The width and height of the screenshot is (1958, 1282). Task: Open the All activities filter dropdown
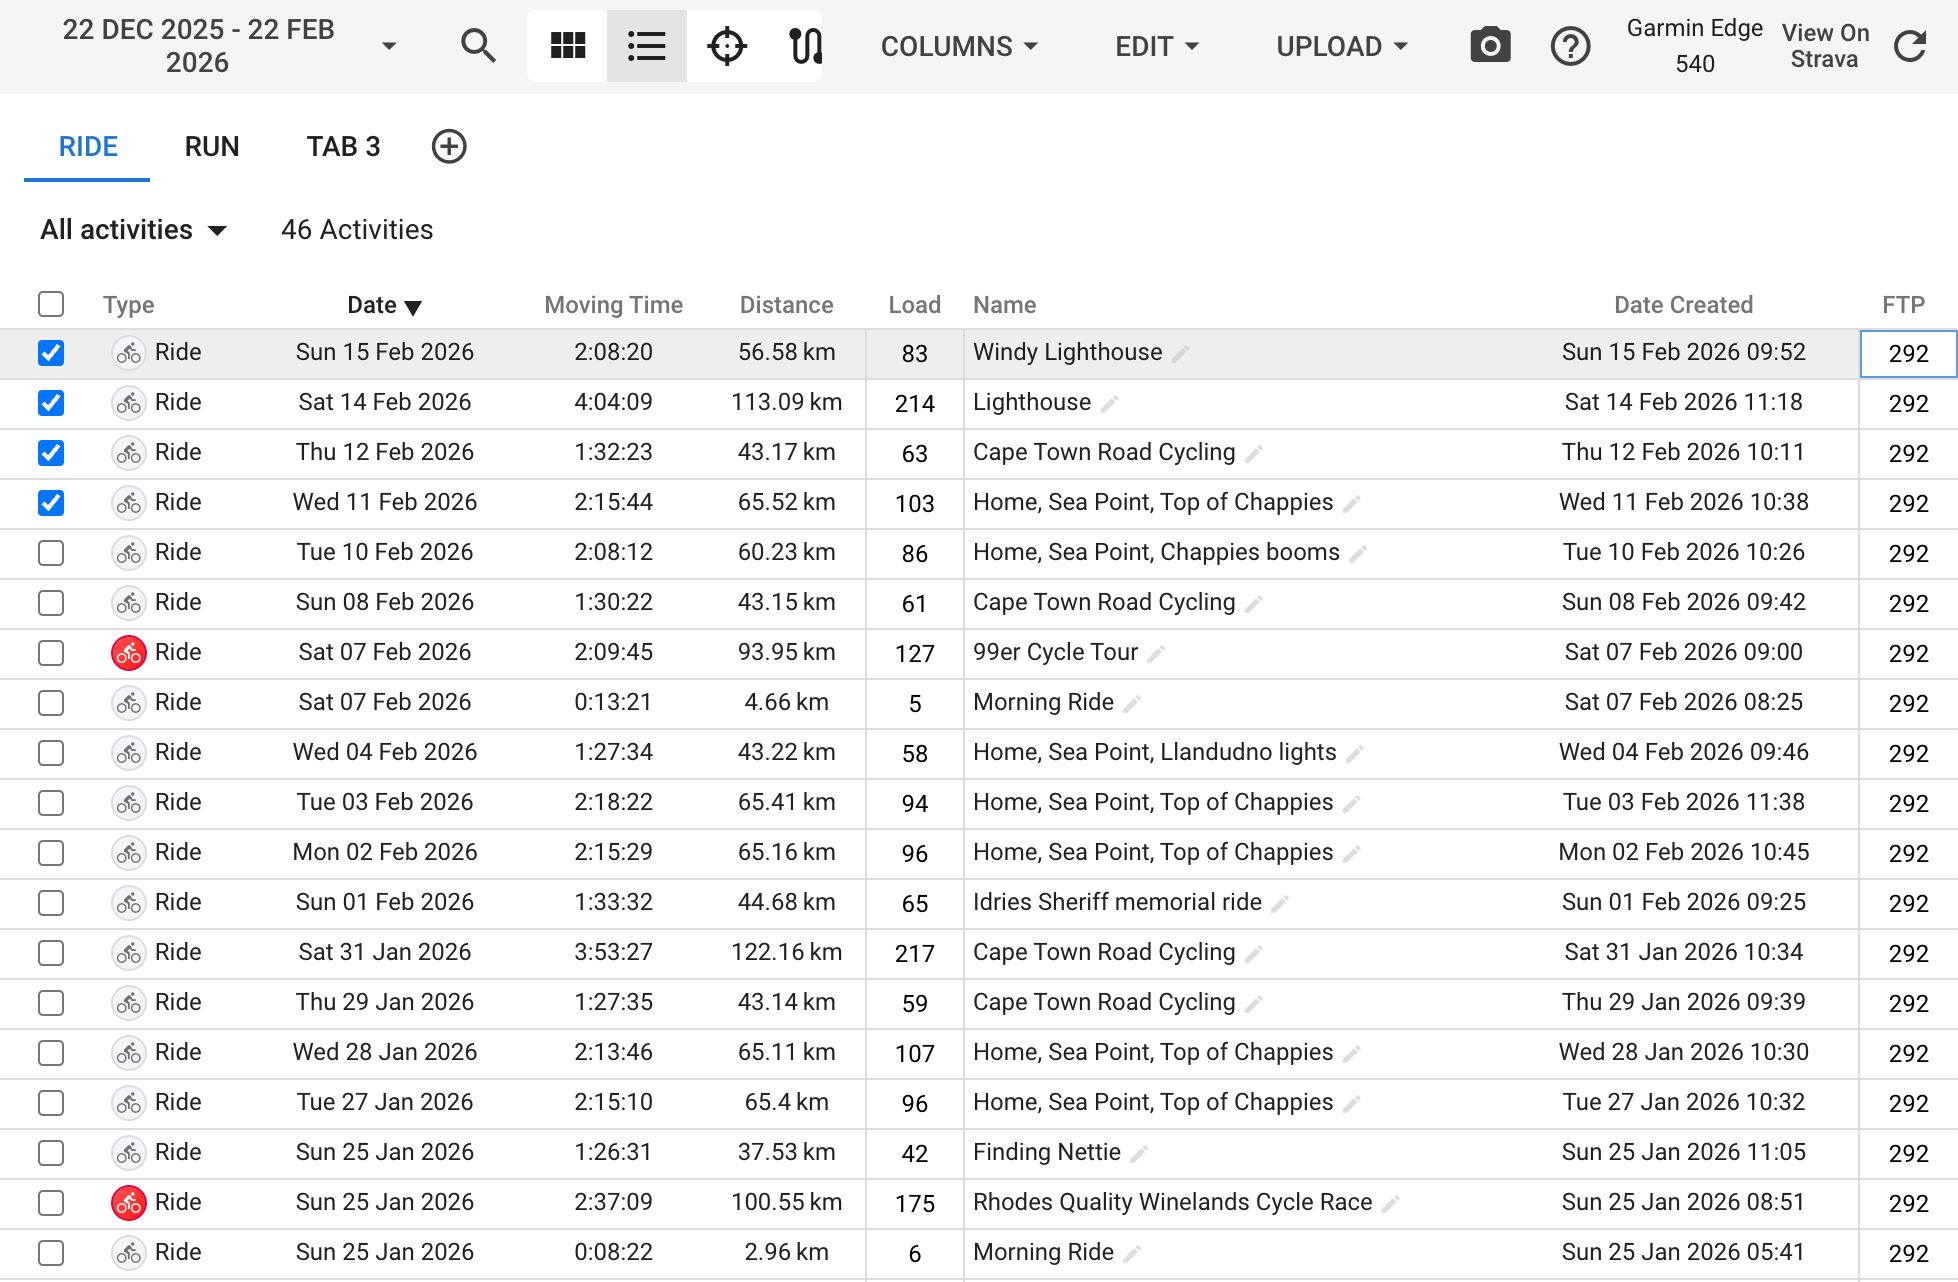(133, 229)
